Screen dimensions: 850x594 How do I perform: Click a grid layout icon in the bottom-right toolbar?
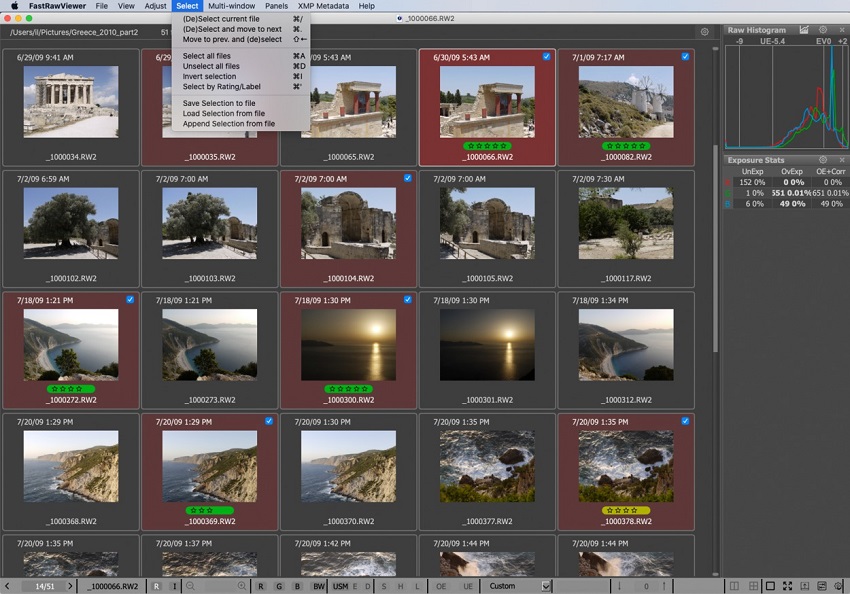(753, 585)
